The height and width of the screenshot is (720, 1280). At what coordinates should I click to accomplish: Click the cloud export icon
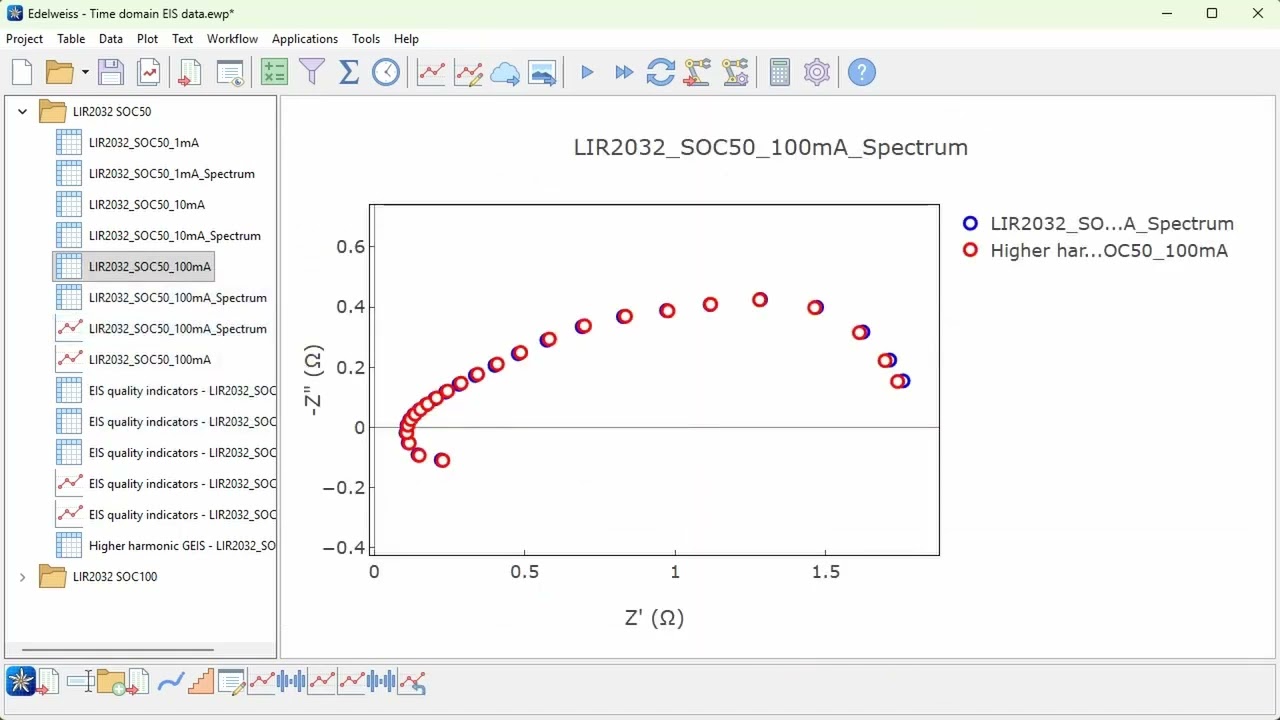[505, 72]
